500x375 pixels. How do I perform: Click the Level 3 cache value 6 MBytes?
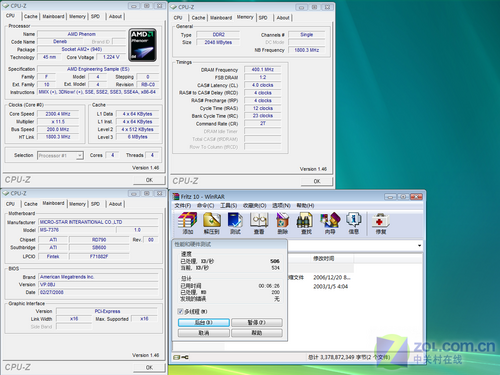click(x=137, y=137)
